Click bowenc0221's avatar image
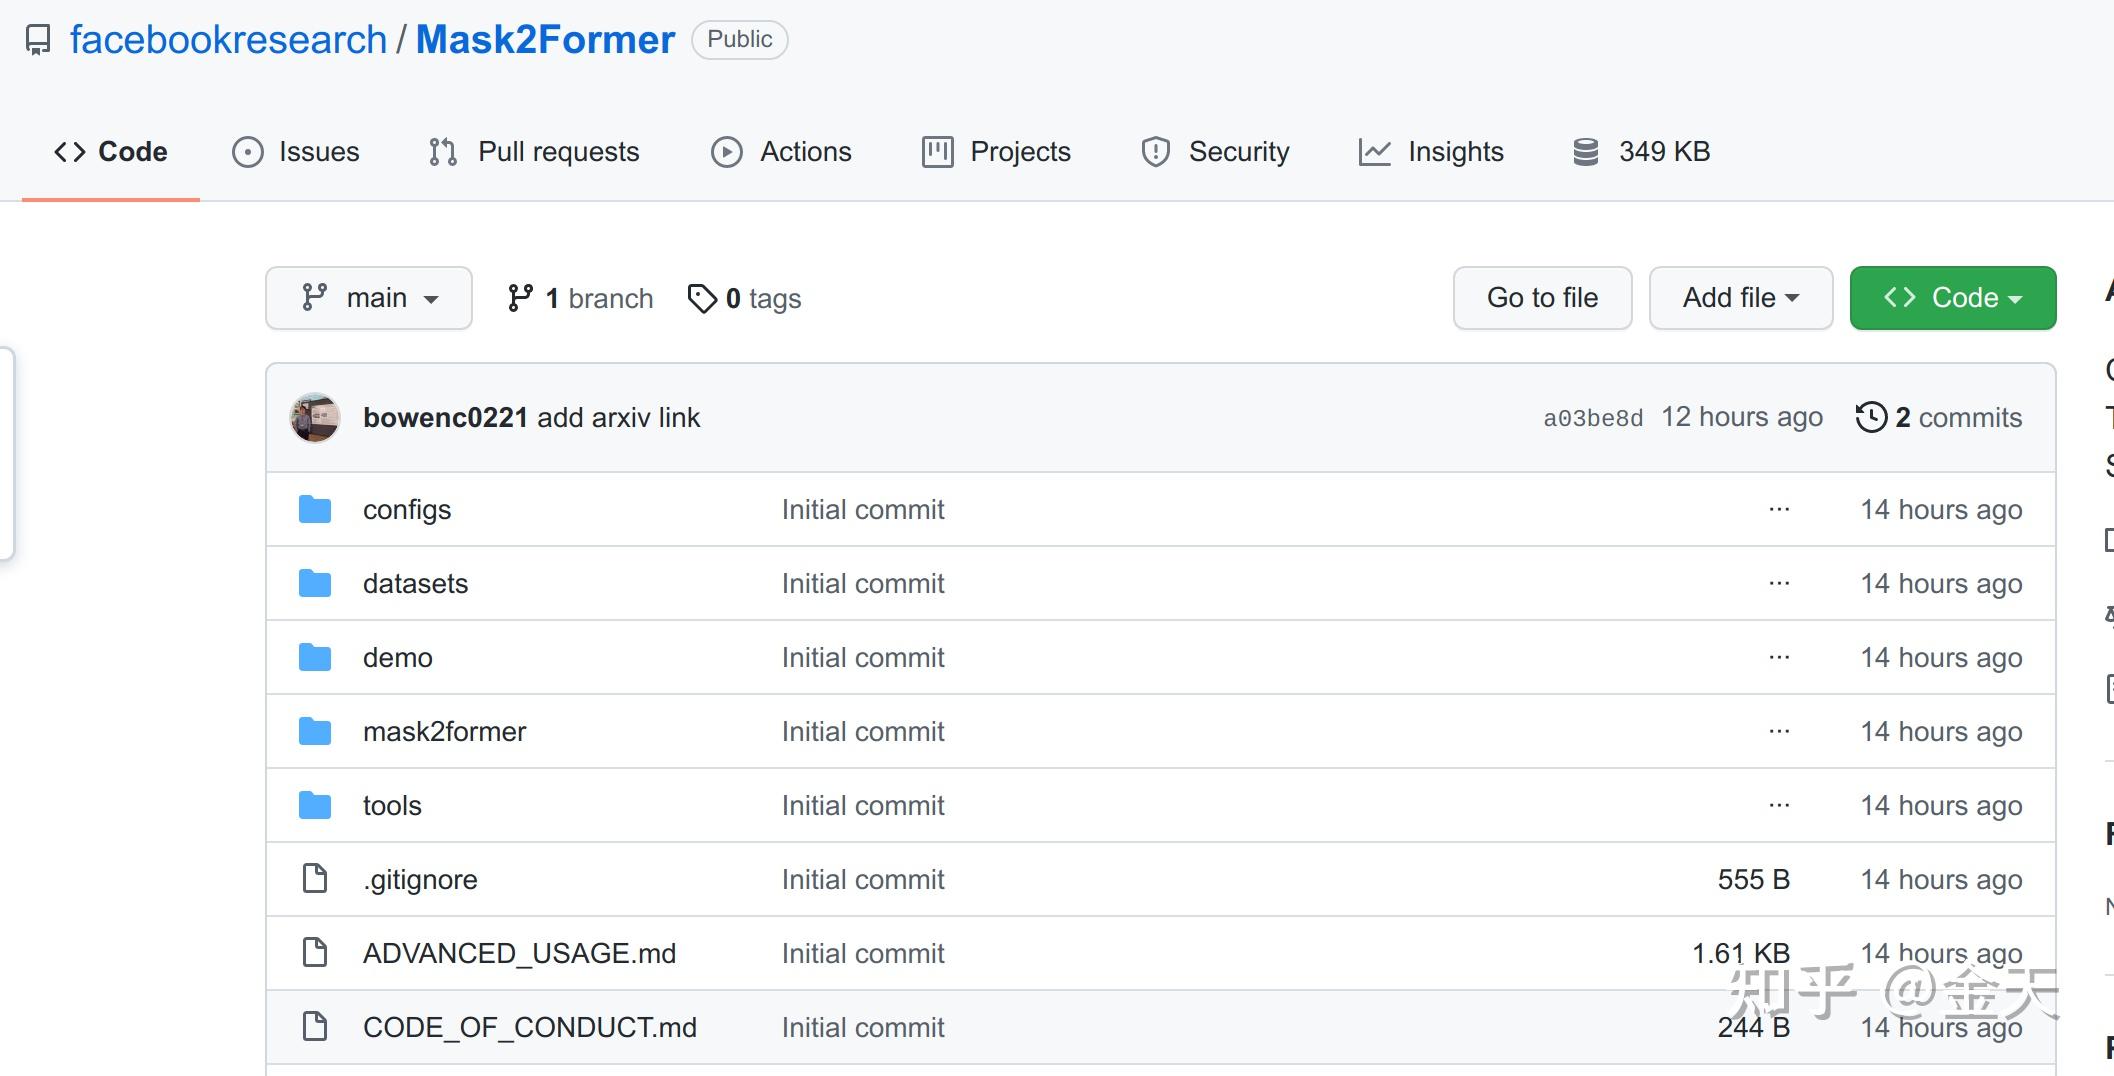Screen dimensions: 2114x1076 pyautogui.click(x=315, y=417)
